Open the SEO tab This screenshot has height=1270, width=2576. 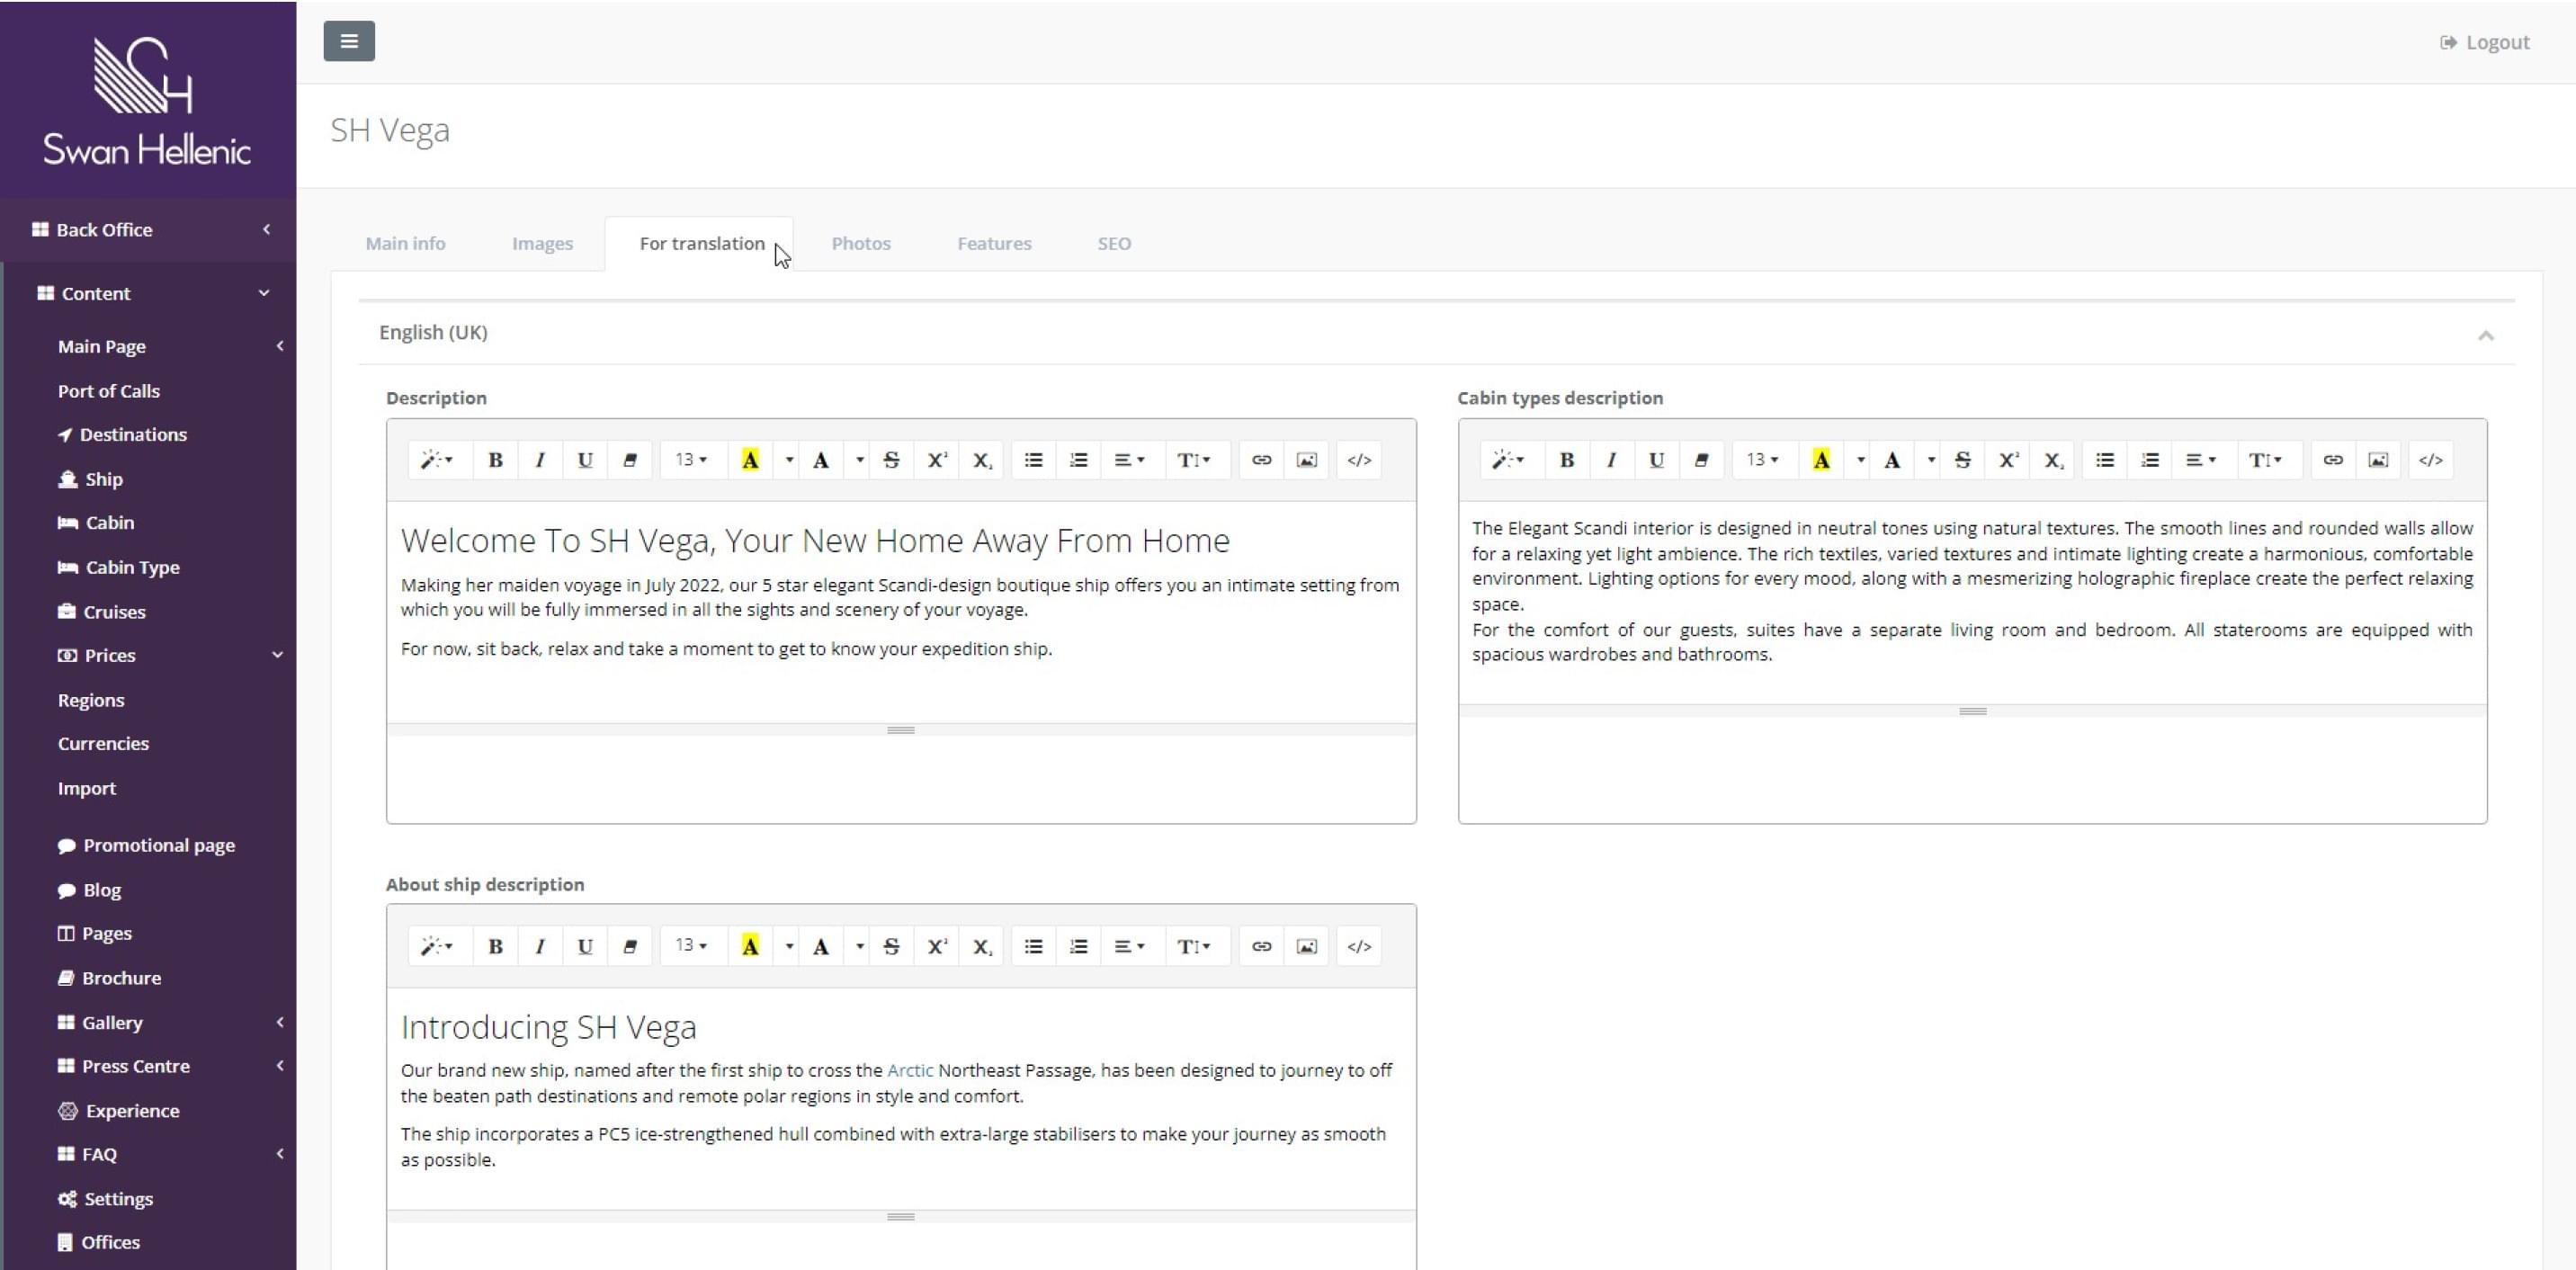click(1113, 243)
